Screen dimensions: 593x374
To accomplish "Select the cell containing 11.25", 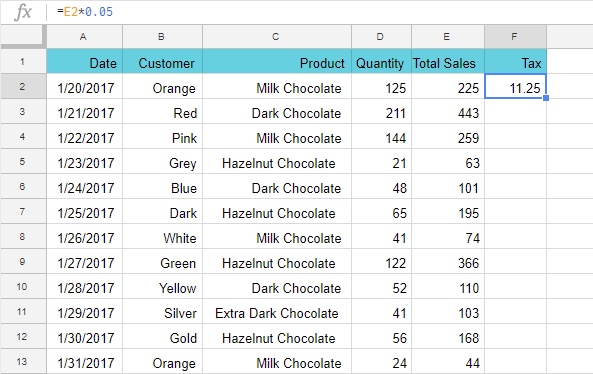I will (x=515, y=87).
